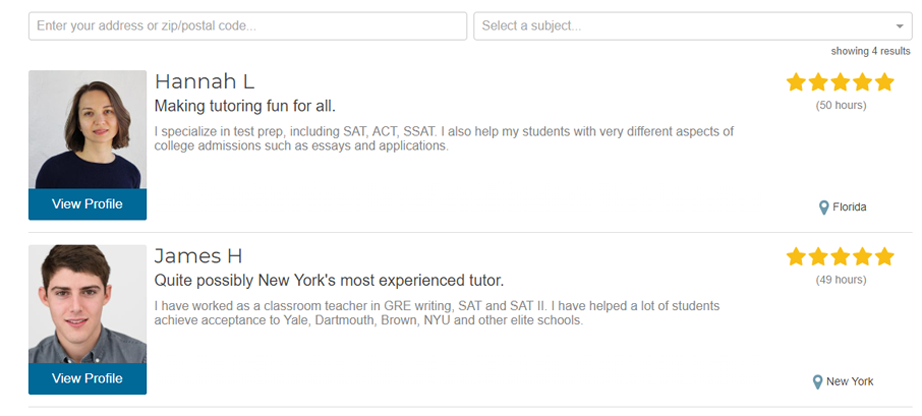Click the Florida location label
The image size is (922, 416).
click(849, 207)
